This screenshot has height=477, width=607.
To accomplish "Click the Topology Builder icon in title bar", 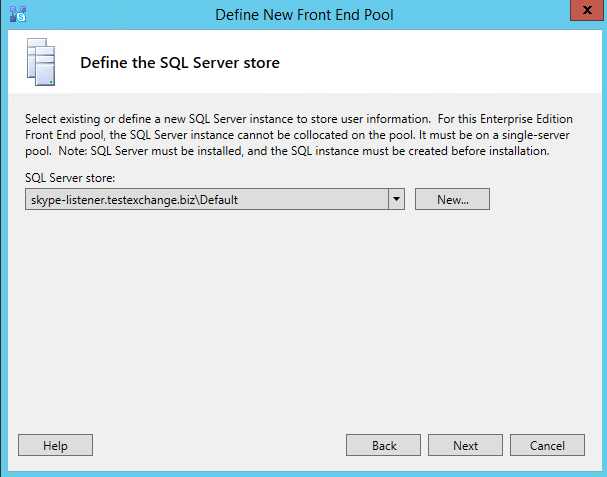I will [18, 14].
